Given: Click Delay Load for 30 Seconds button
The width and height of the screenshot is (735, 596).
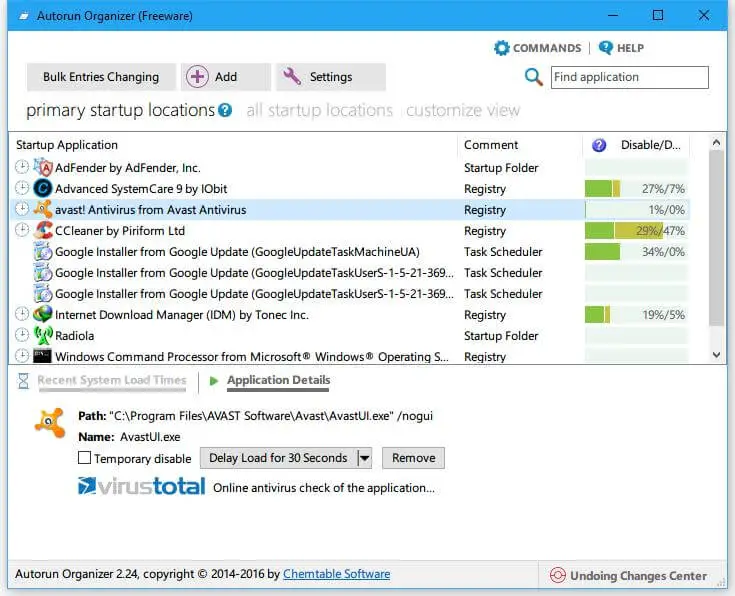Looking at the screenshot, I should [278, 458].
